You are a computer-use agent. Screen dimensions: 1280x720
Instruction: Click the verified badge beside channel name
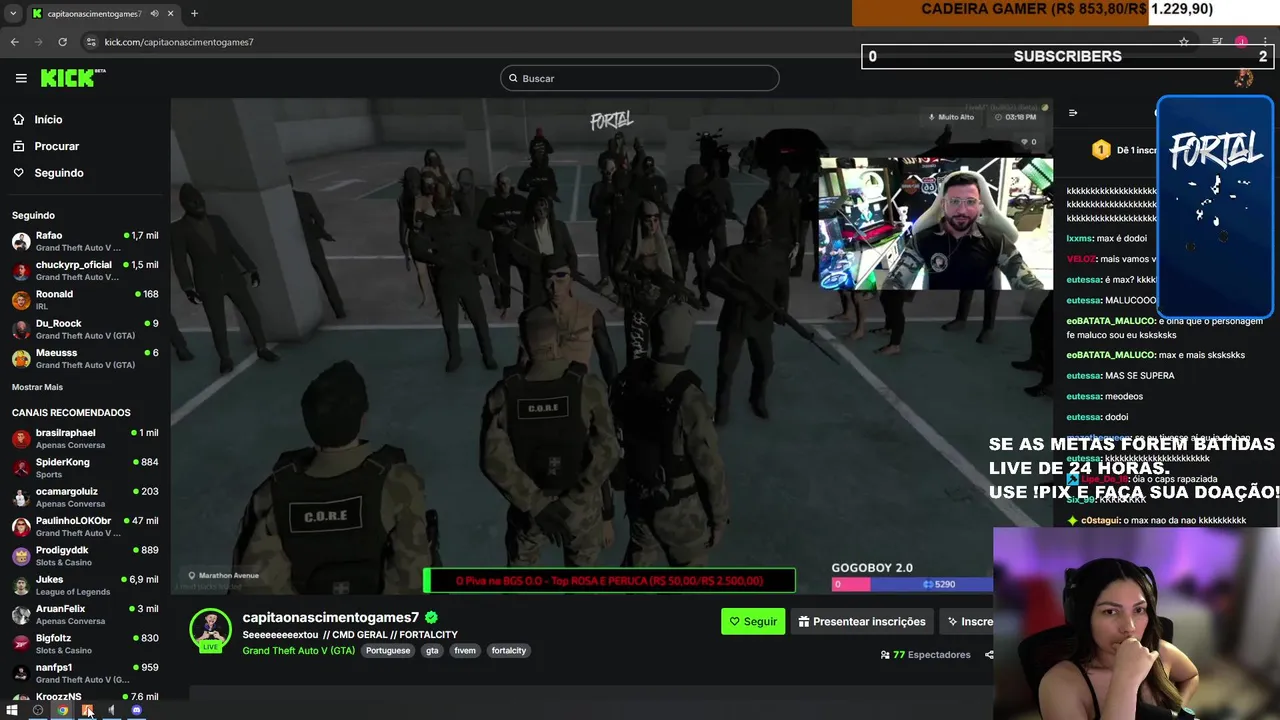[x=431, y=617]
